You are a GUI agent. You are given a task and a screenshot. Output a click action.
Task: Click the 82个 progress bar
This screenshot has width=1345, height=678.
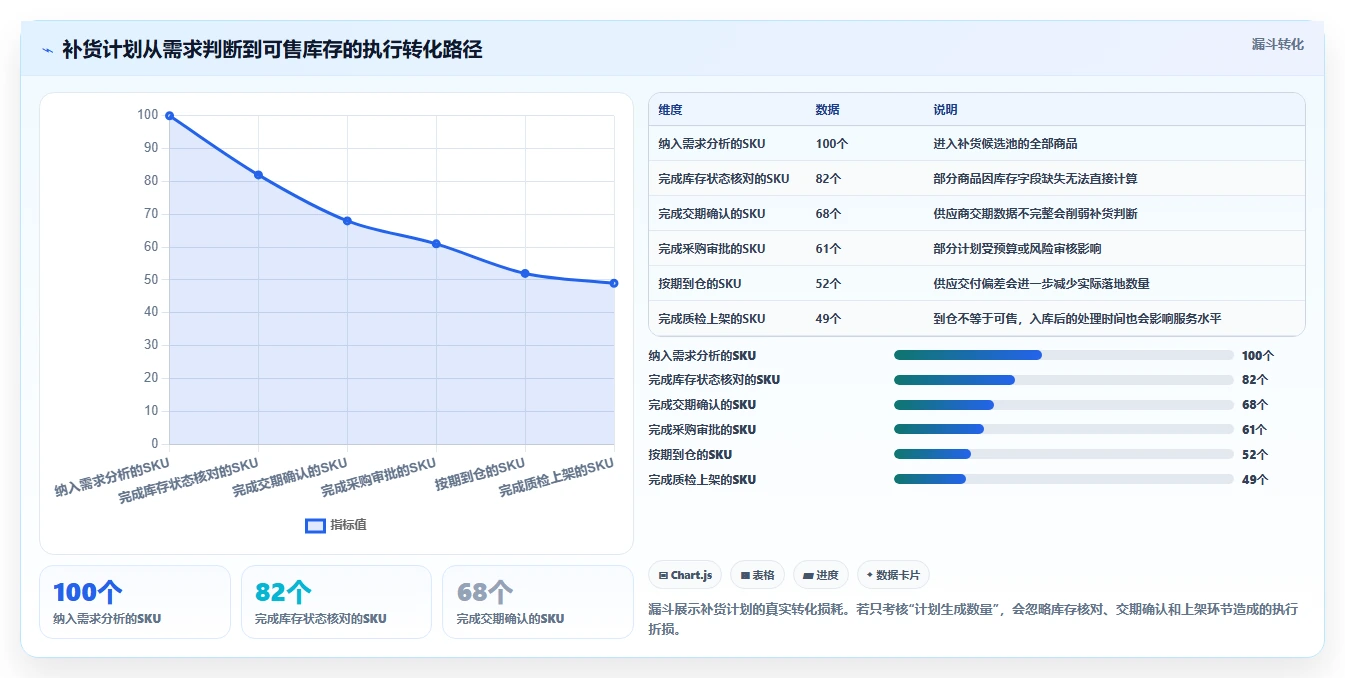click(1064, 380)
